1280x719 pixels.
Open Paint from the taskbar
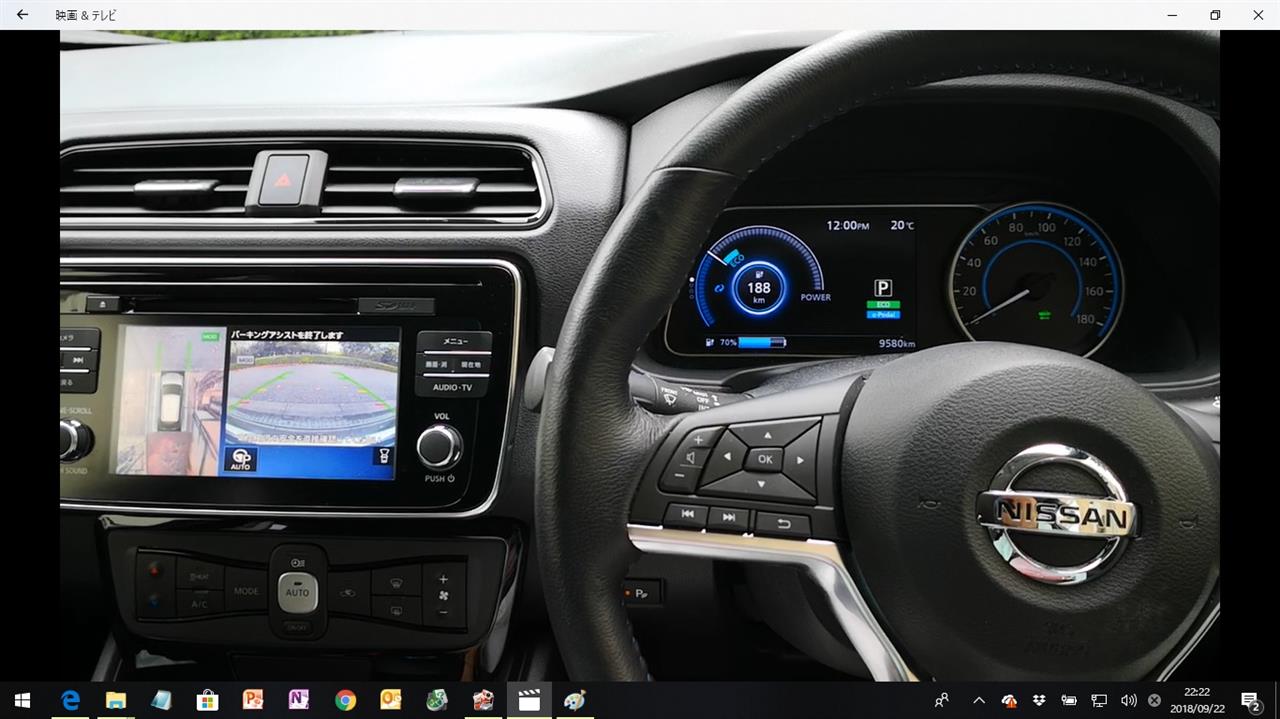click(x=575, y=700)
